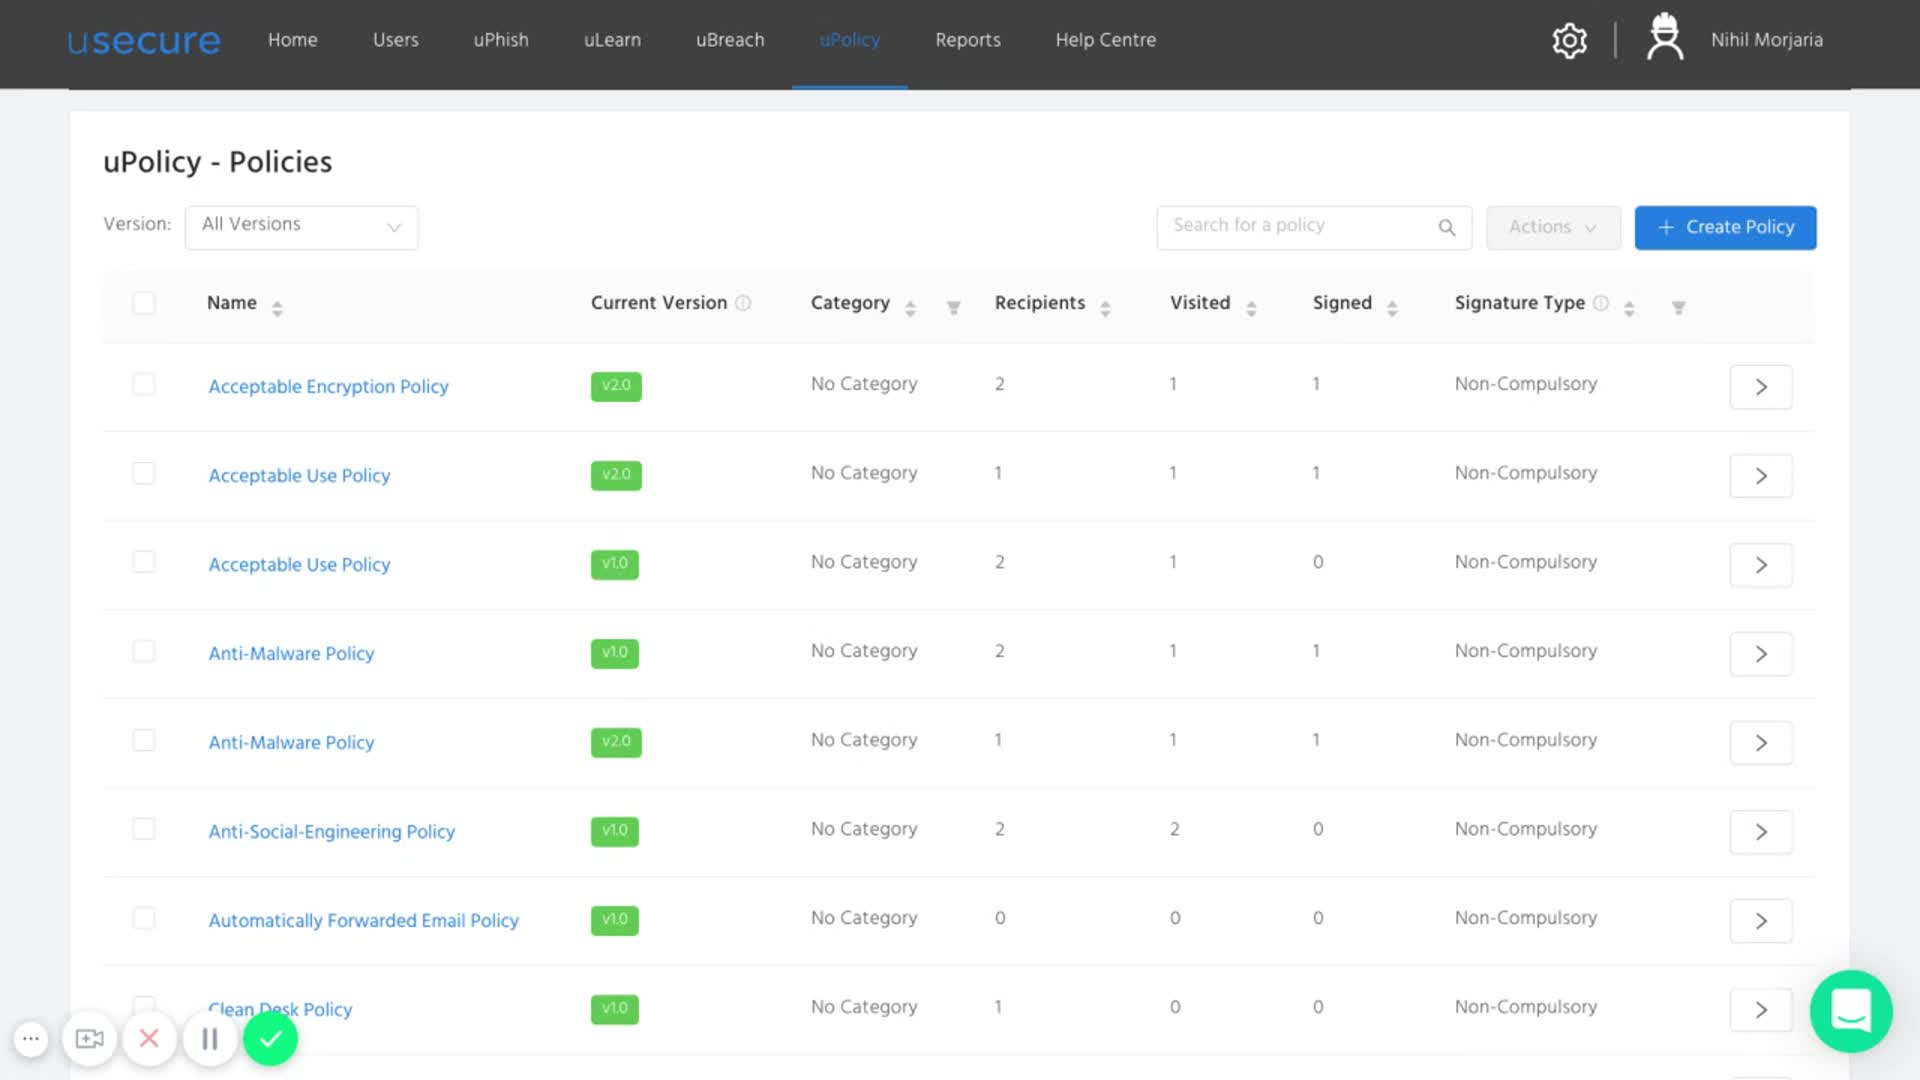Image resolution: width=1920 pixels, height=1080 pixels.
Task: Expand Anti-Malware Policy v1.0 row arrow
Action: click(1761, 654)
